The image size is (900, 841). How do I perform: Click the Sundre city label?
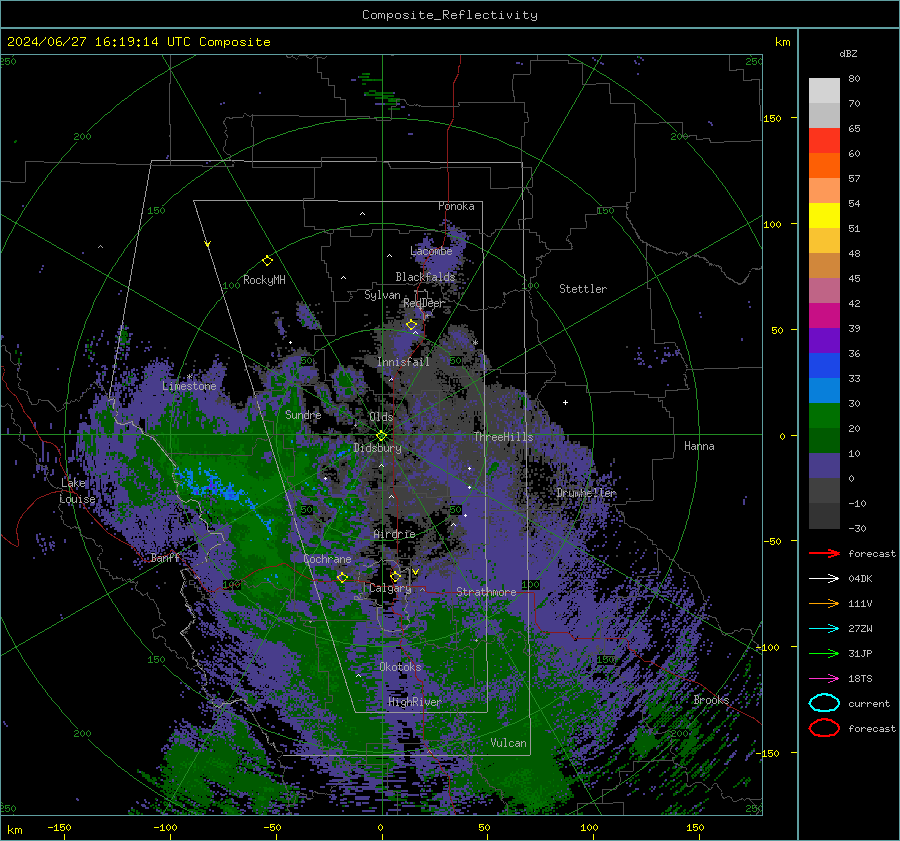coord(303,414)
